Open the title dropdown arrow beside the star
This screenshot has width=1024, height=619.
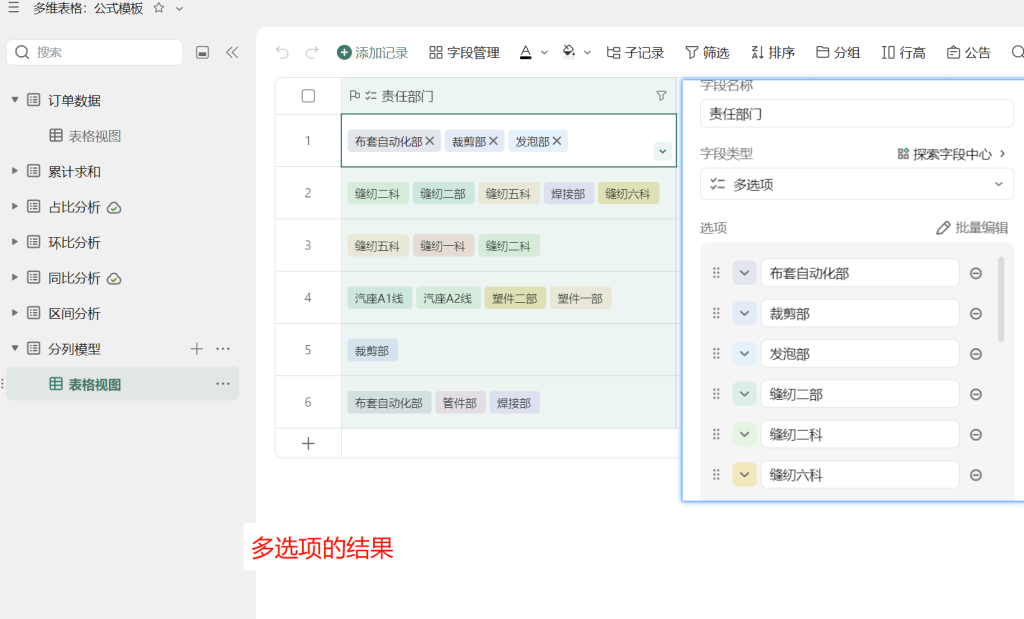click(x=180, y=9)
